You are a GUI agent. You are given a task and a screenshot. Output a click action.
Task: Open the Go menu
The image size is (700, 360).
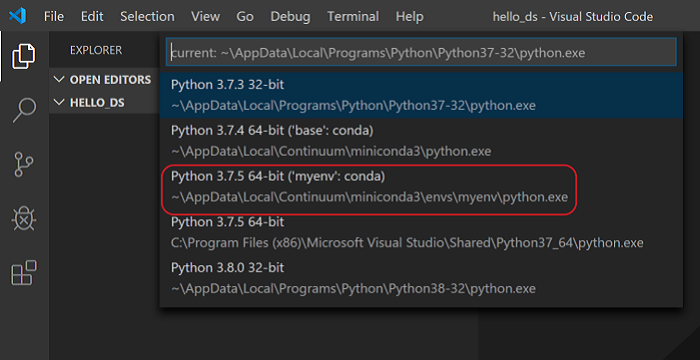pyautogui.click(x=245, y=17)
